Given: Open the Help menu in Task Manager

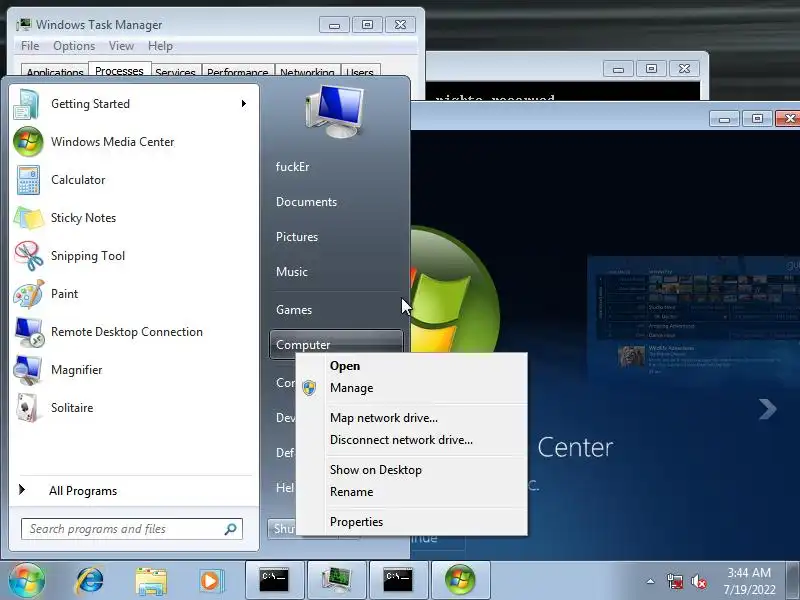Looking at the screenshot, I should pyautogui.click(x=160, y=46).
